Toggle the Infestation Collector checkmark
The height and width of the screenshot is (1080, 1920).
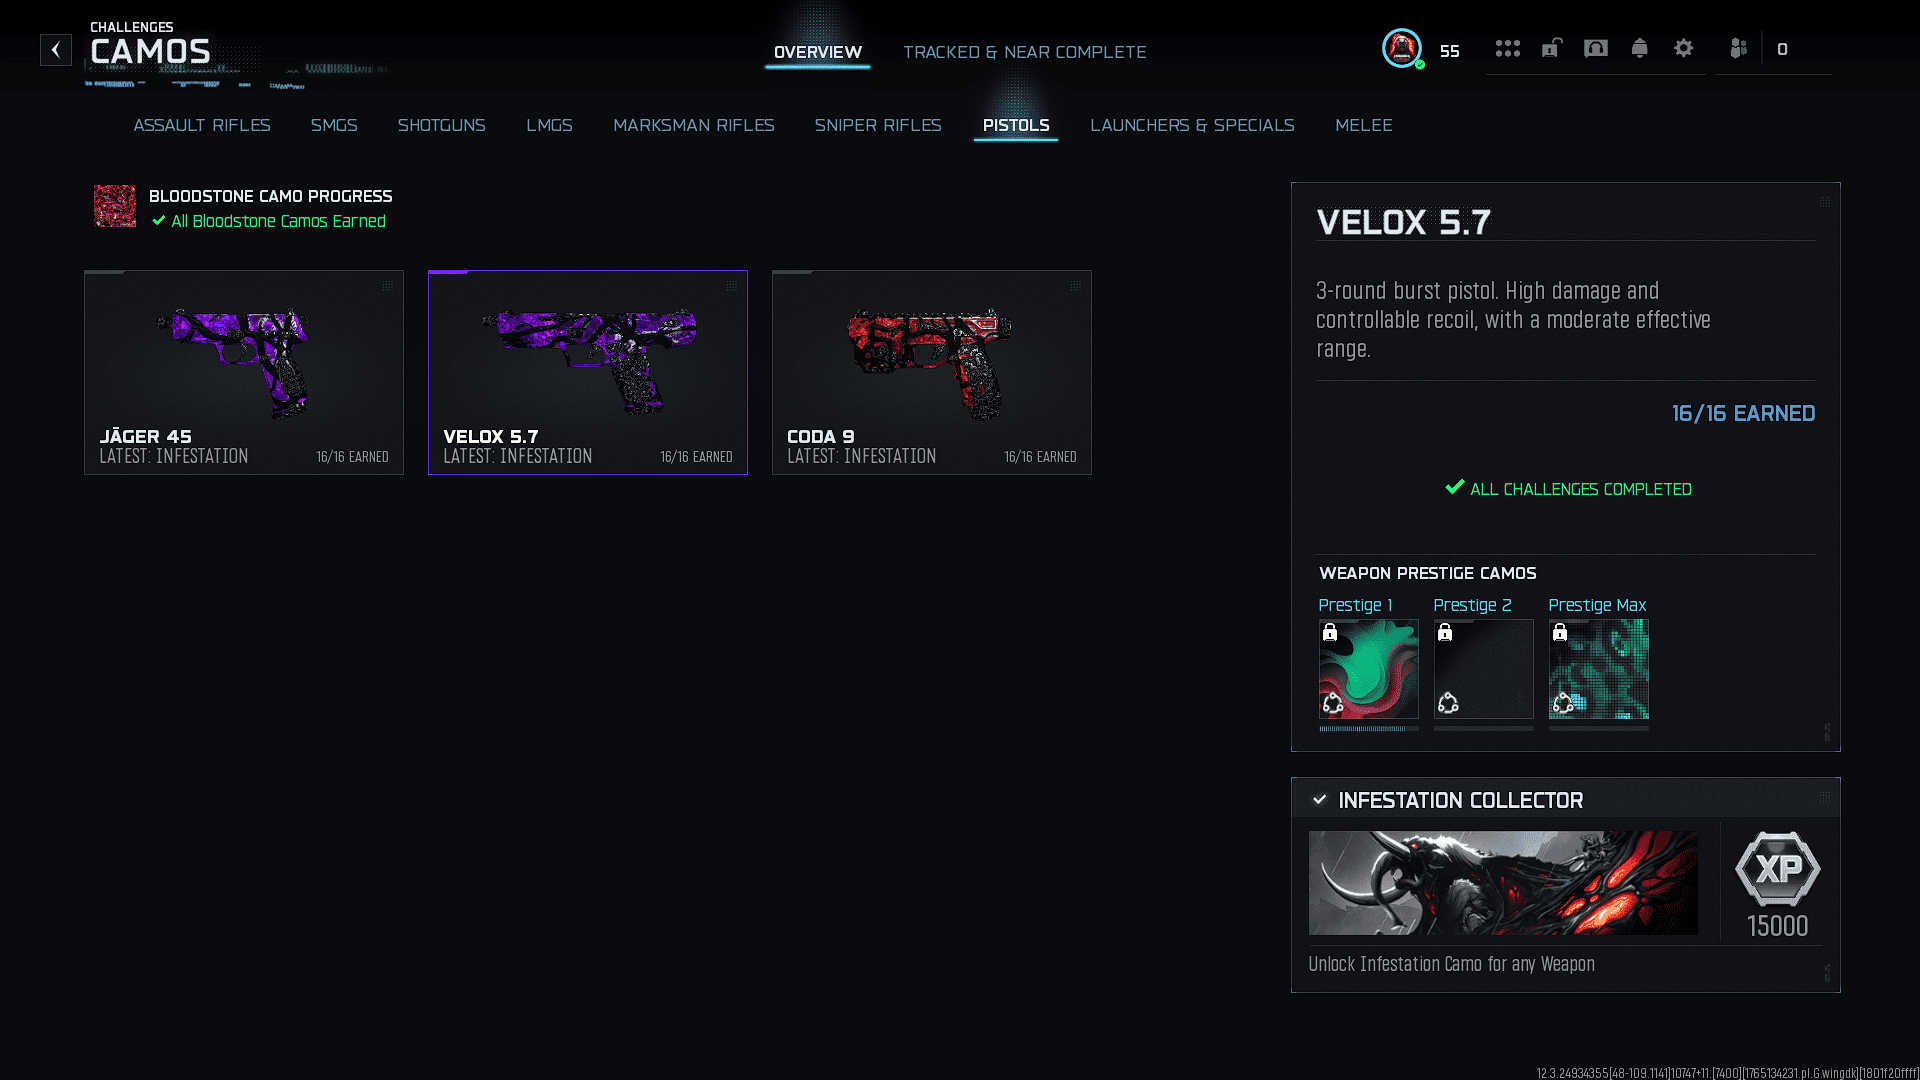1320,800
